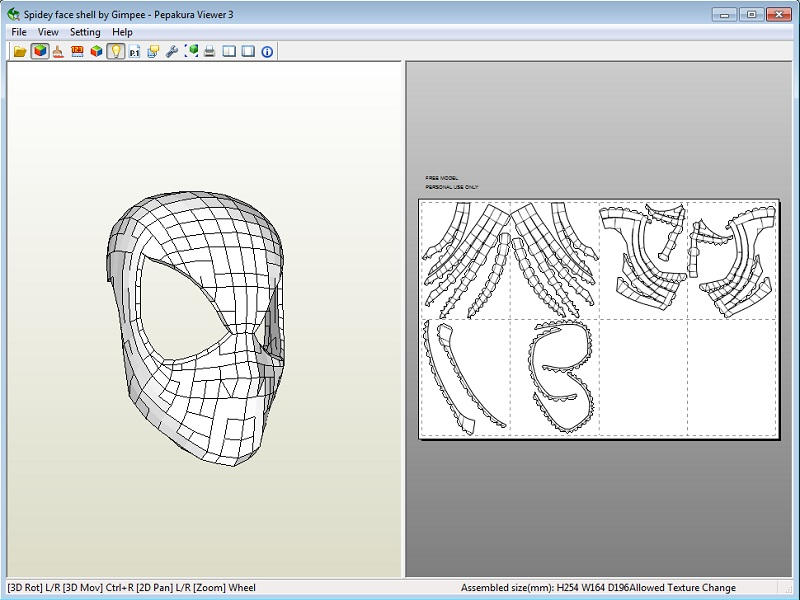Click the P.1 page number icon
Screen dimensions: 800x600
(x=135, y=51)
